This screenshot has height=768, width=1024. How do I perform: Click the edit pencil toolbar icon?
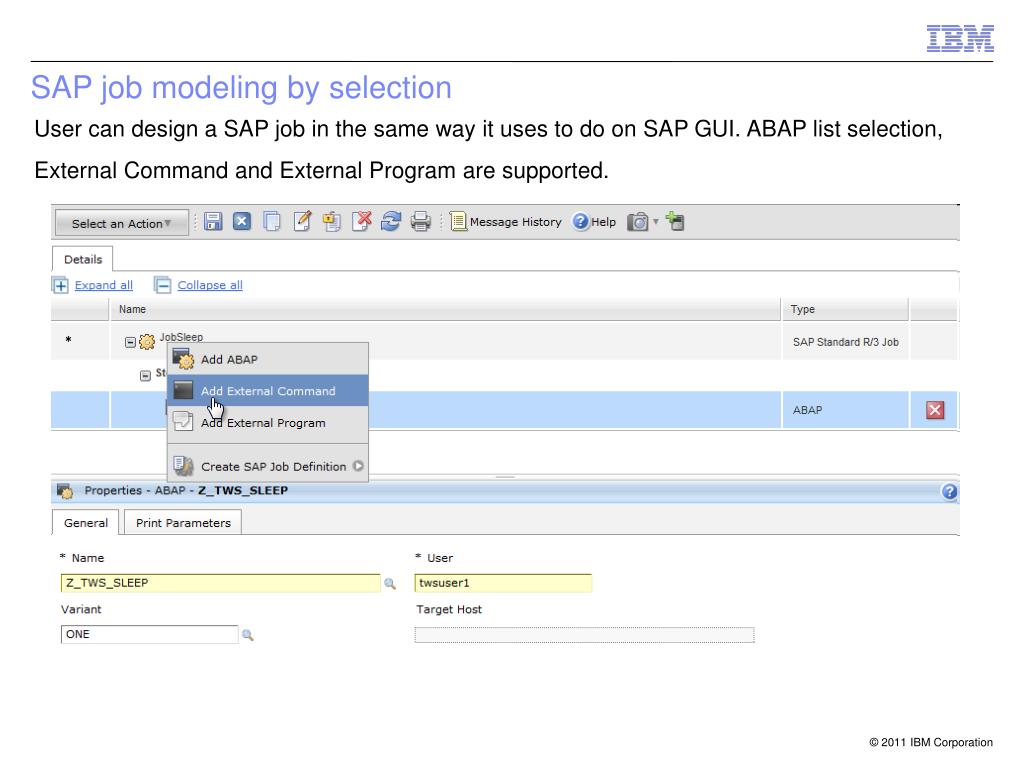(302, 222)
